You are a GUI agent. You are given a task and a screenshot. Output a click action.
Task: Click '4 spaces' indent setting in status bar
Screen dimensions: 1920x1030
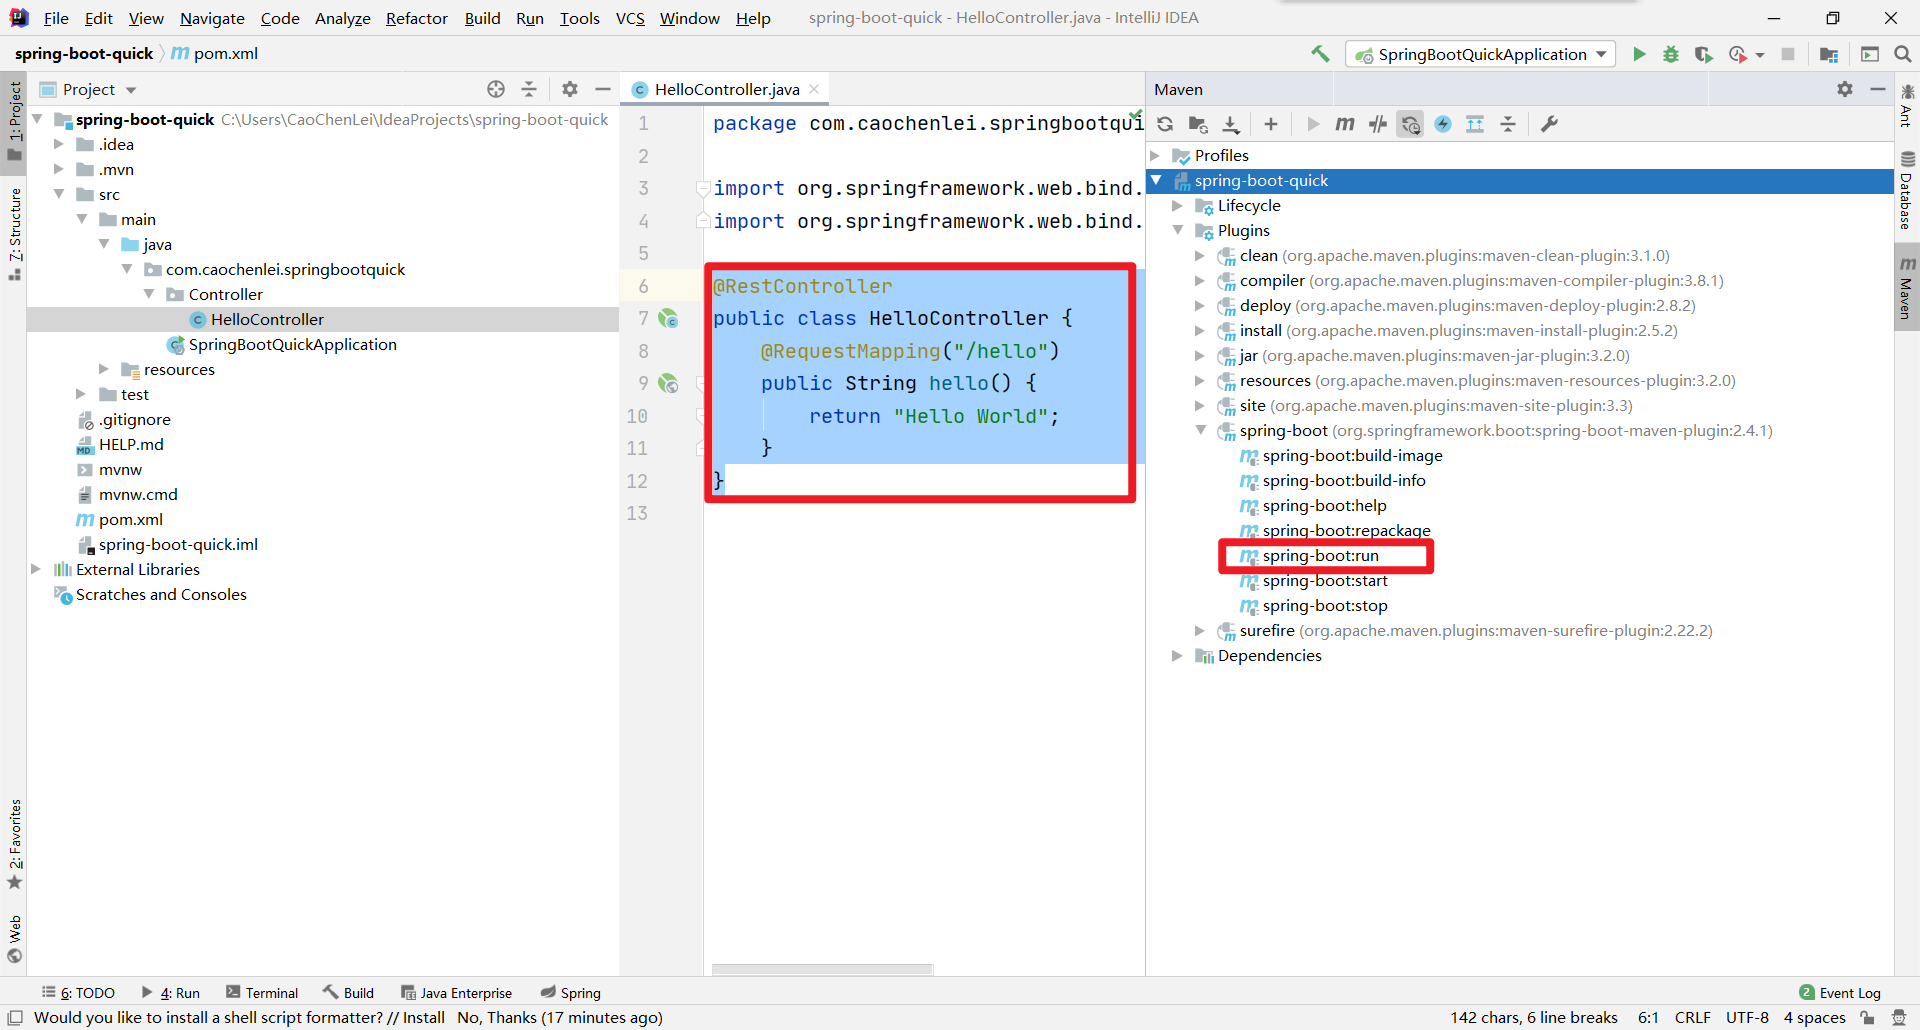[1814, 1017]
